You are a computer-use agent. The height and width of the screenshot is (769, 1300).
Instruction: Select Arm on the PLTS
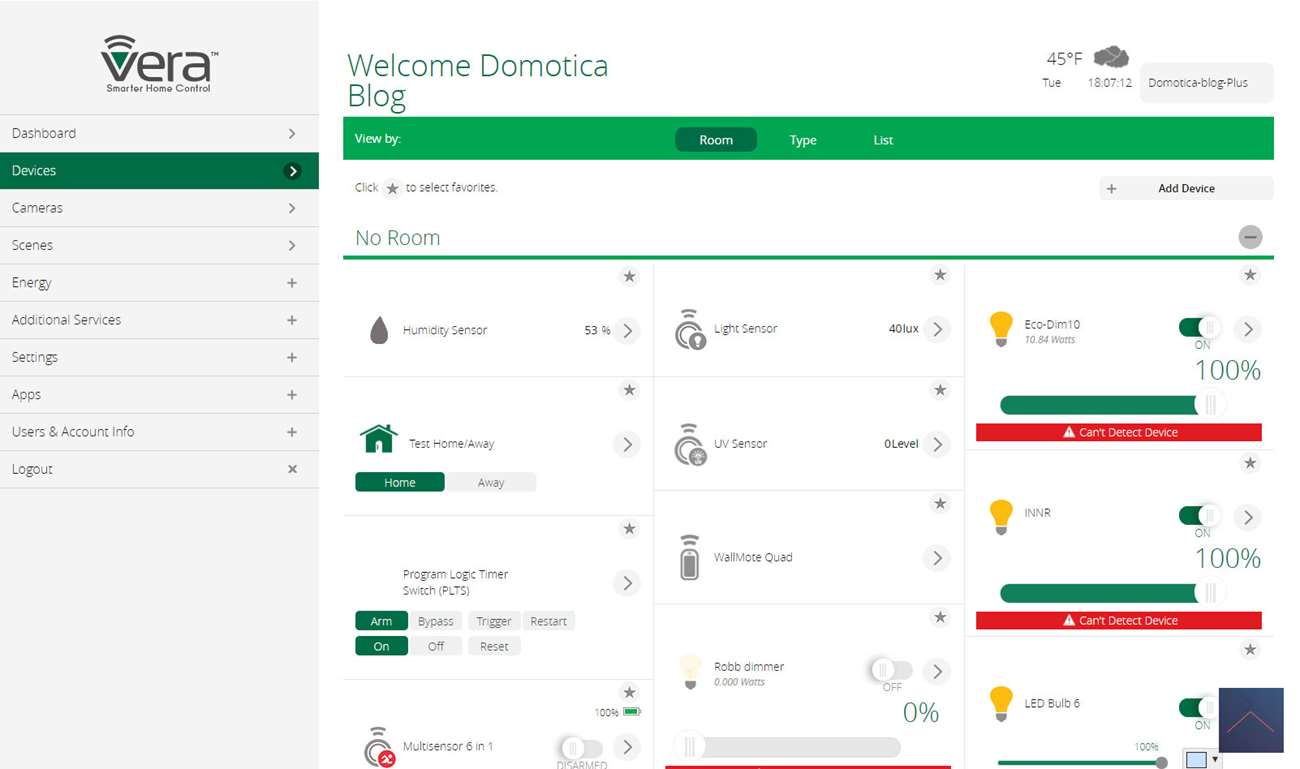click(381, 621)
